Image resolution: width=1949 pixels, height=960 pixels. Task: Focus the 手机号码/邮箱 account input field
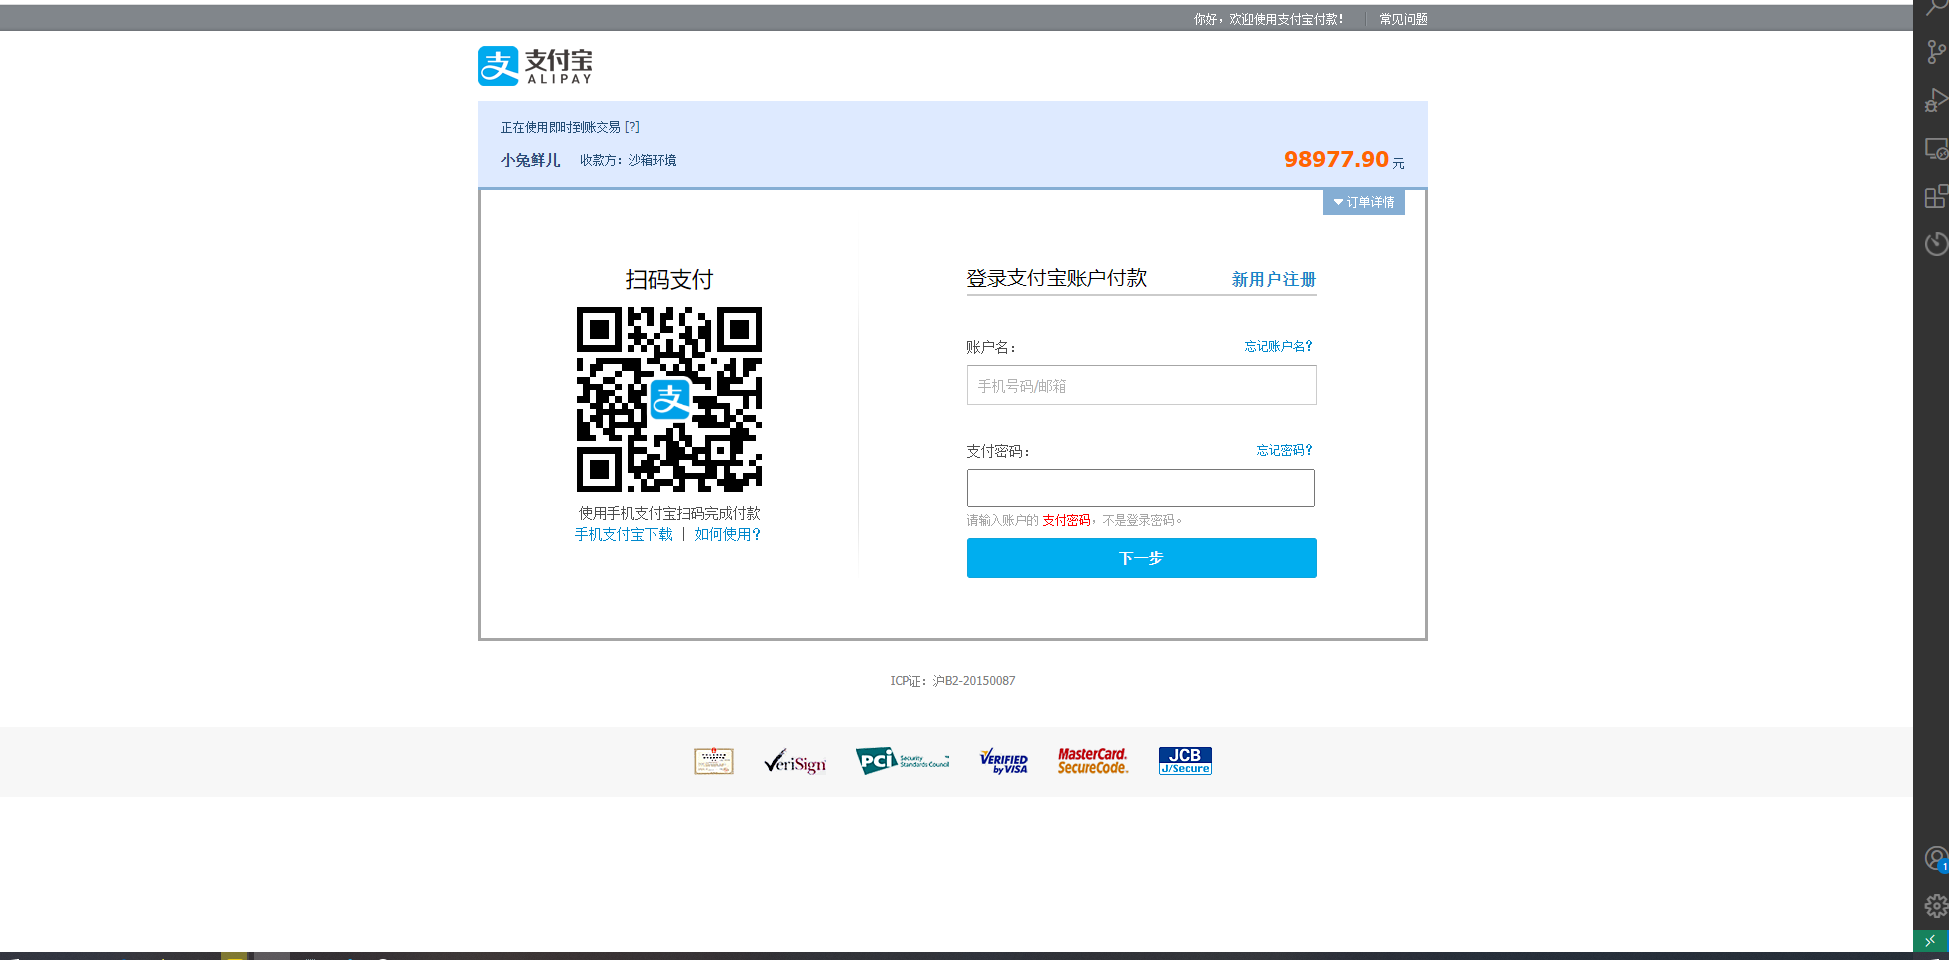point(1141,385)
